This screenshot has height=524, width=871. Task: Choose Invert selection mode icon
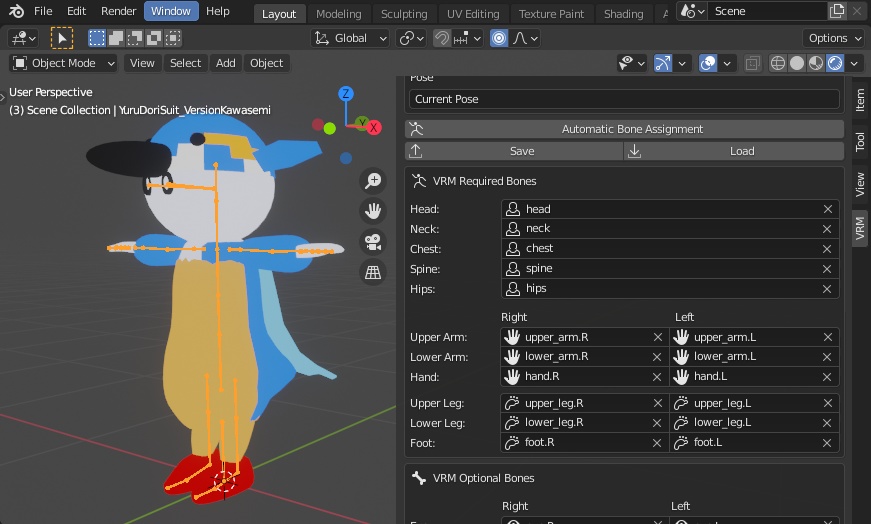click(x=154, y=38)
